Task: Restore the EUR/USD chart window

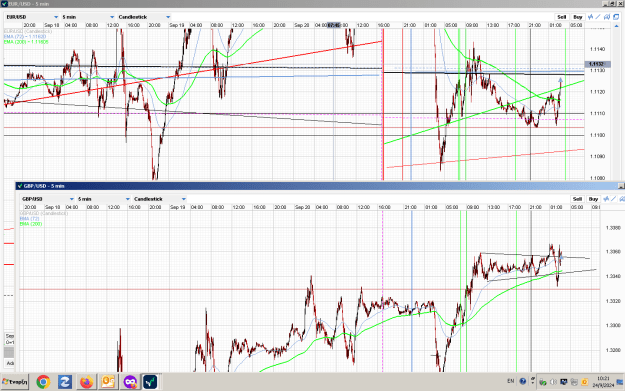Action: (614, 4)
